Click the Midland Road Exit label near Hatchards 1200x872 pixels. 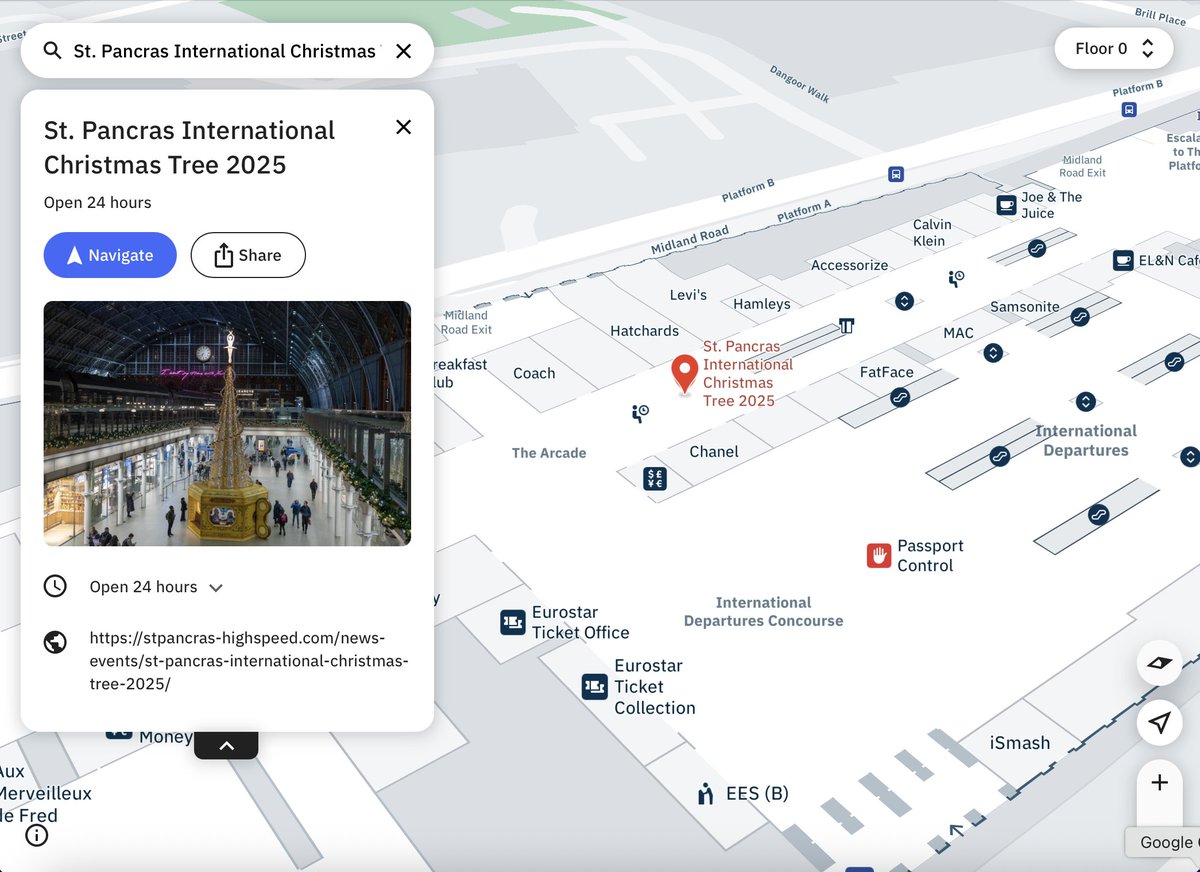pos(467,322)
